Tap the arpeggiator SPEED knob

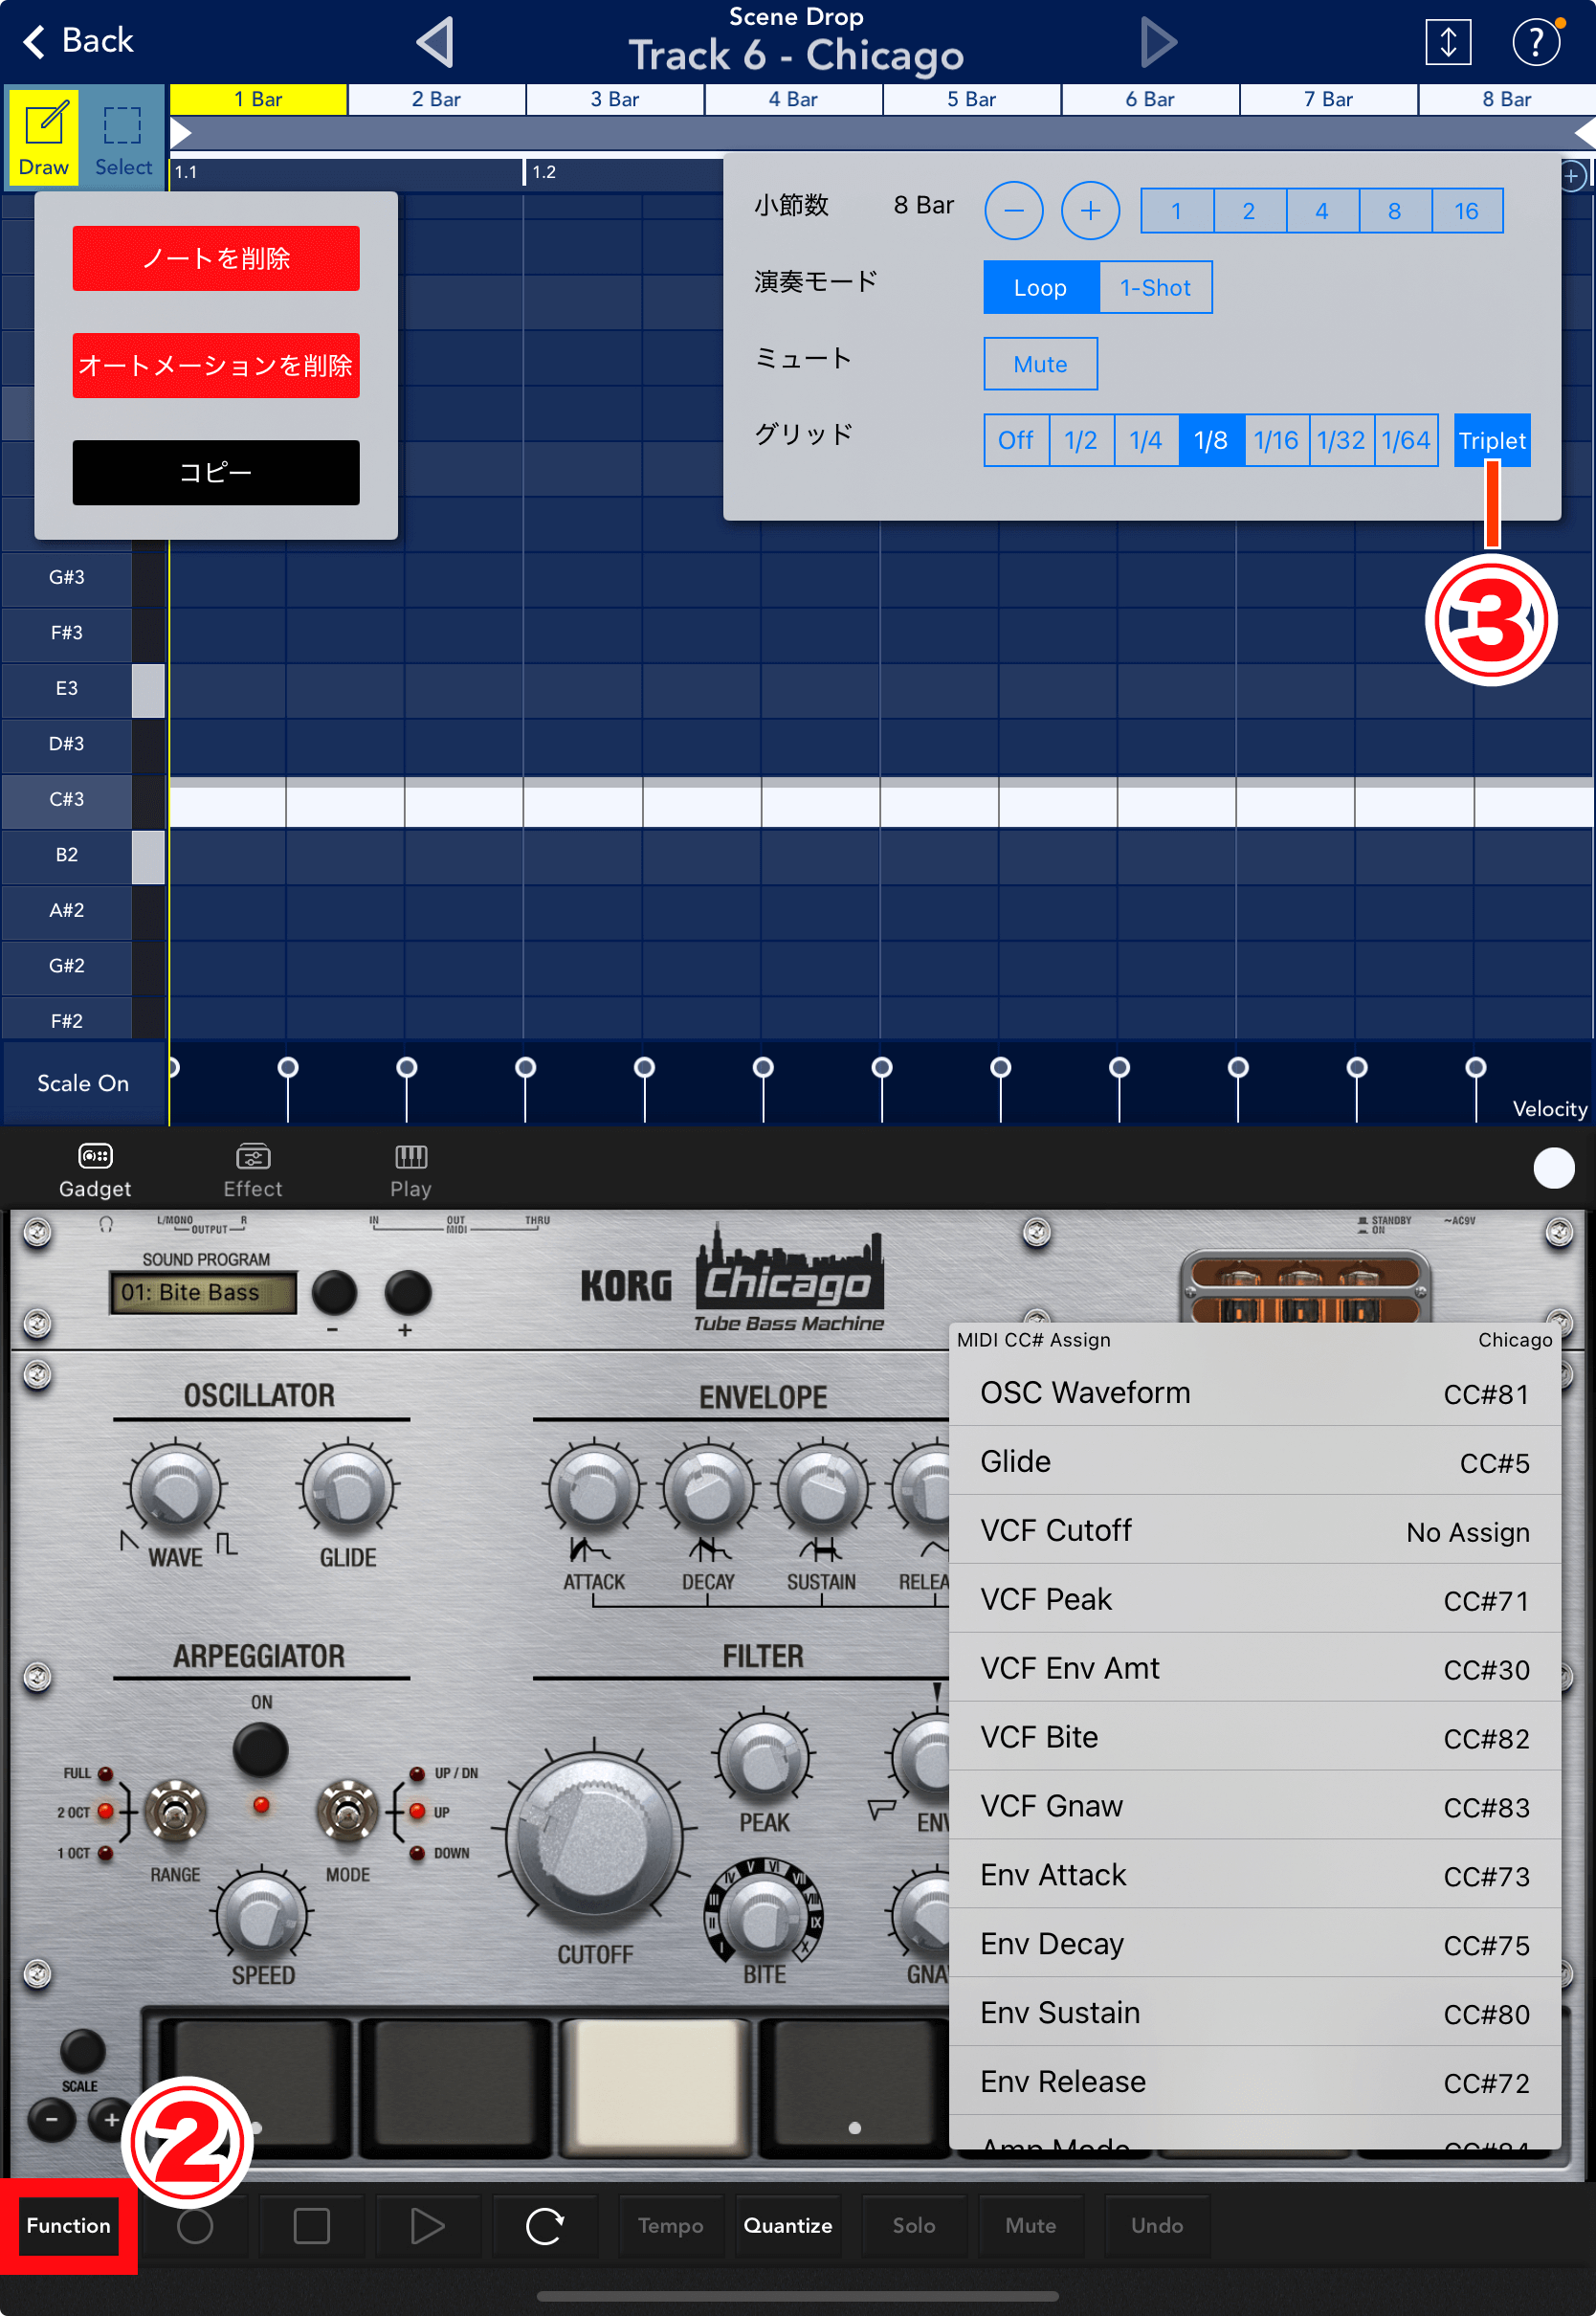262,1913
